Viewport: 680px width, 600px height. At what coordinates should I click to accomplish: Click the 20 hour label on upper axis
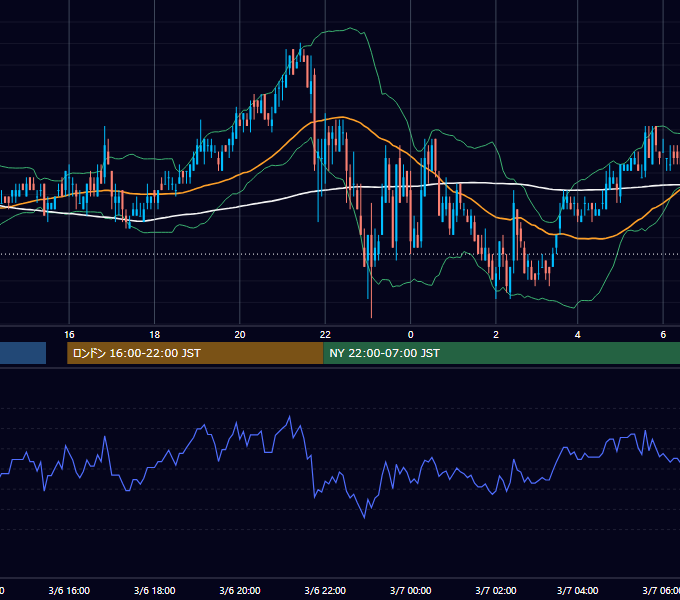point(240,335)
